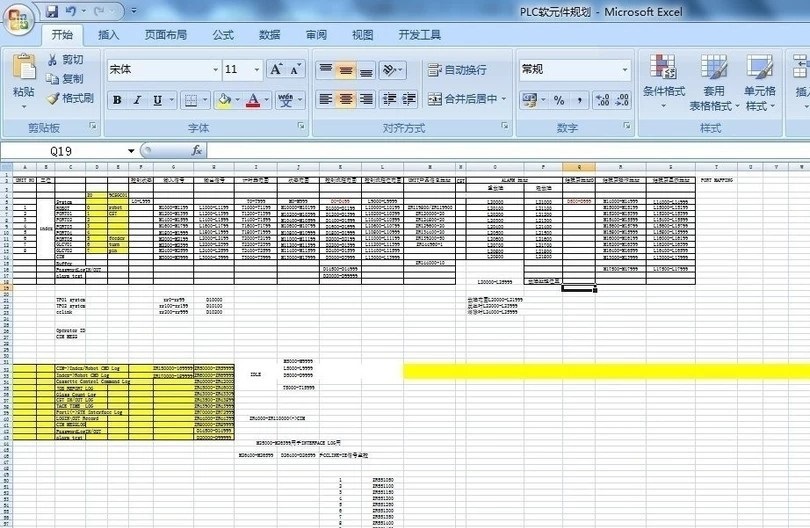This screenshot has height=528, width=810.
Task: Save the workbook with the quick access Save icon
Action: point(52,11)
